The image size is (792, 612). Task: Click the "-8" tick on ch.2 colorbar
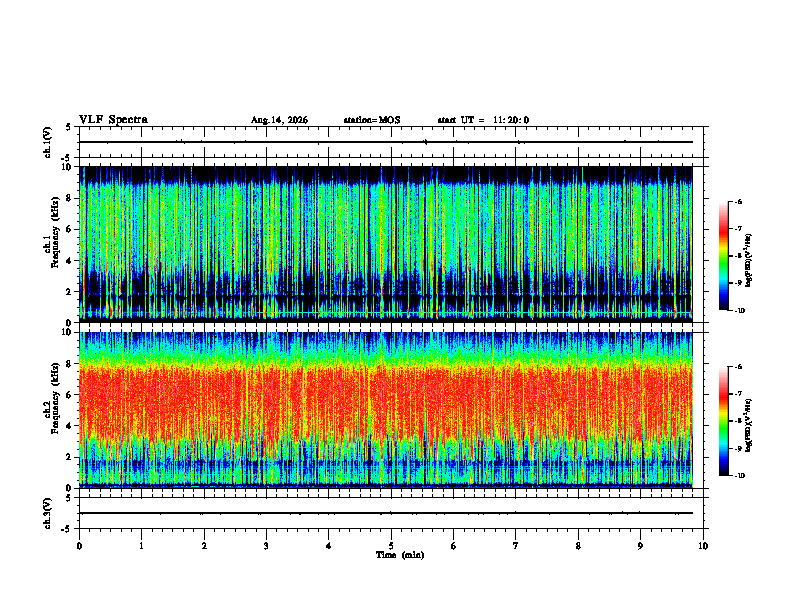click(x=739, y=421)
